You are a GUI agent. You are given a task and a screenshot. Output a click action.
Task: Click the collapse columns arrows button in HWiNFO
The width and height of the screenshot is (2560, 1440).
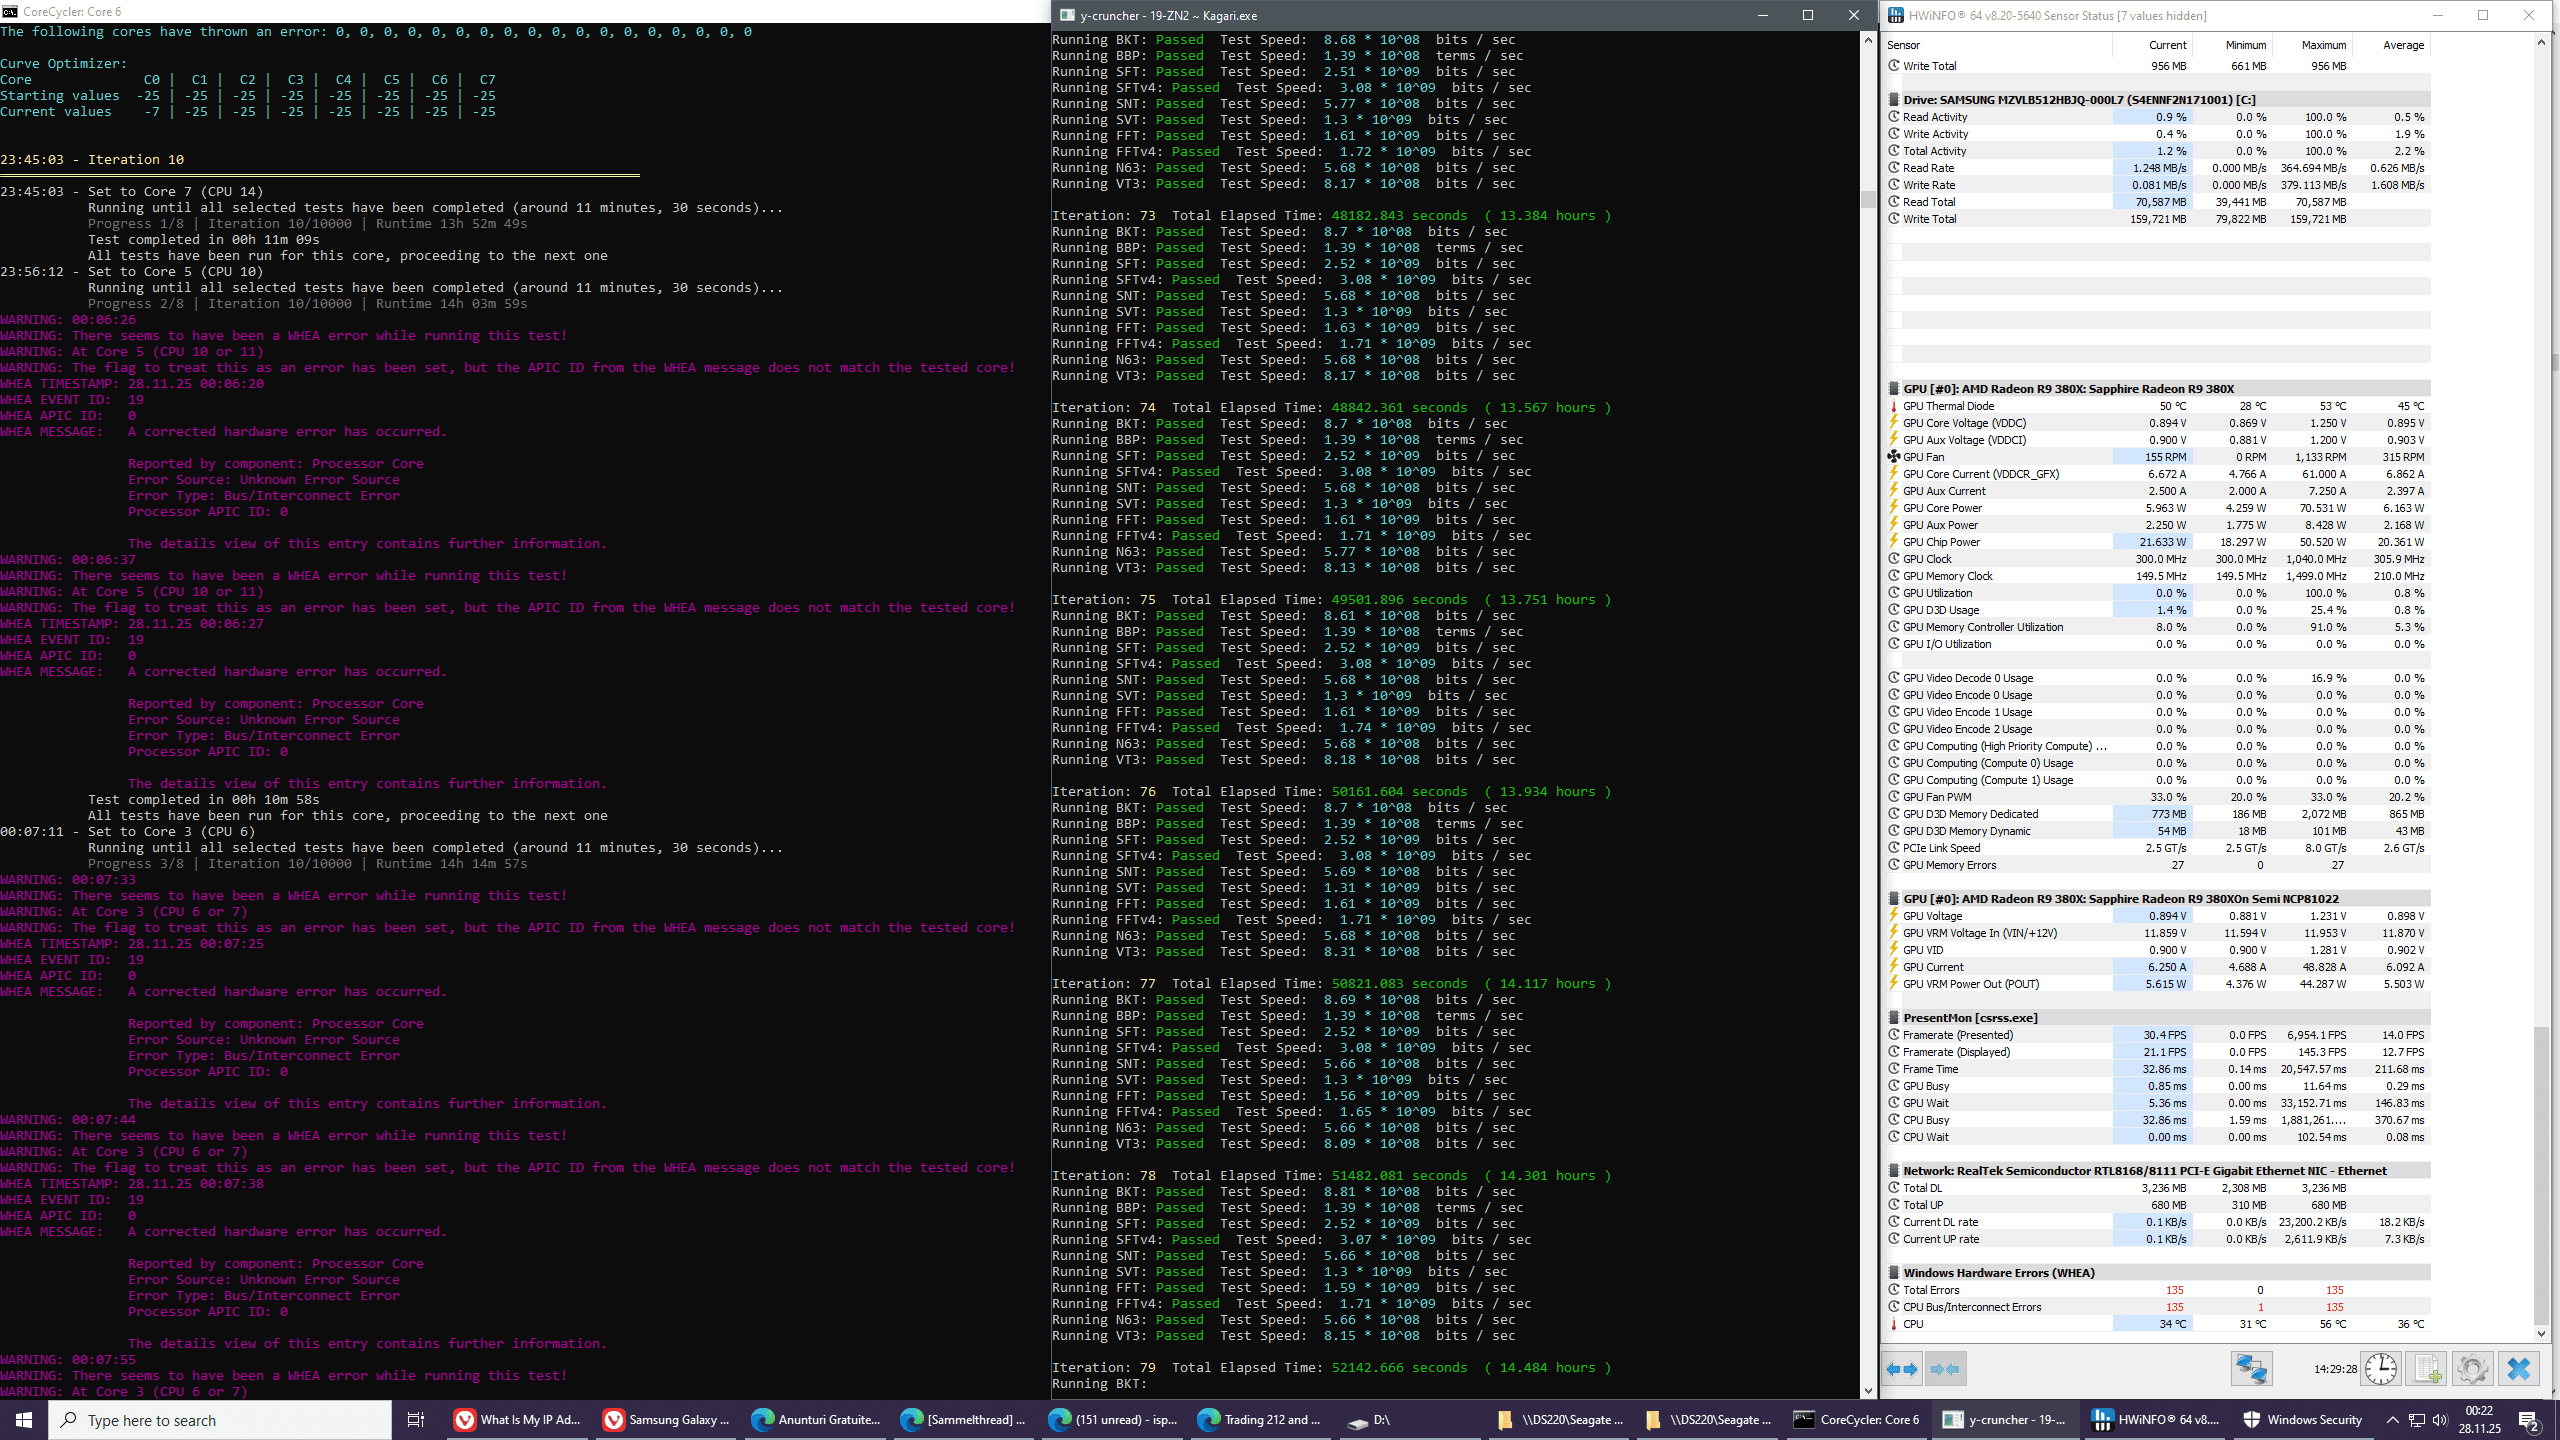[1946, 1369]
